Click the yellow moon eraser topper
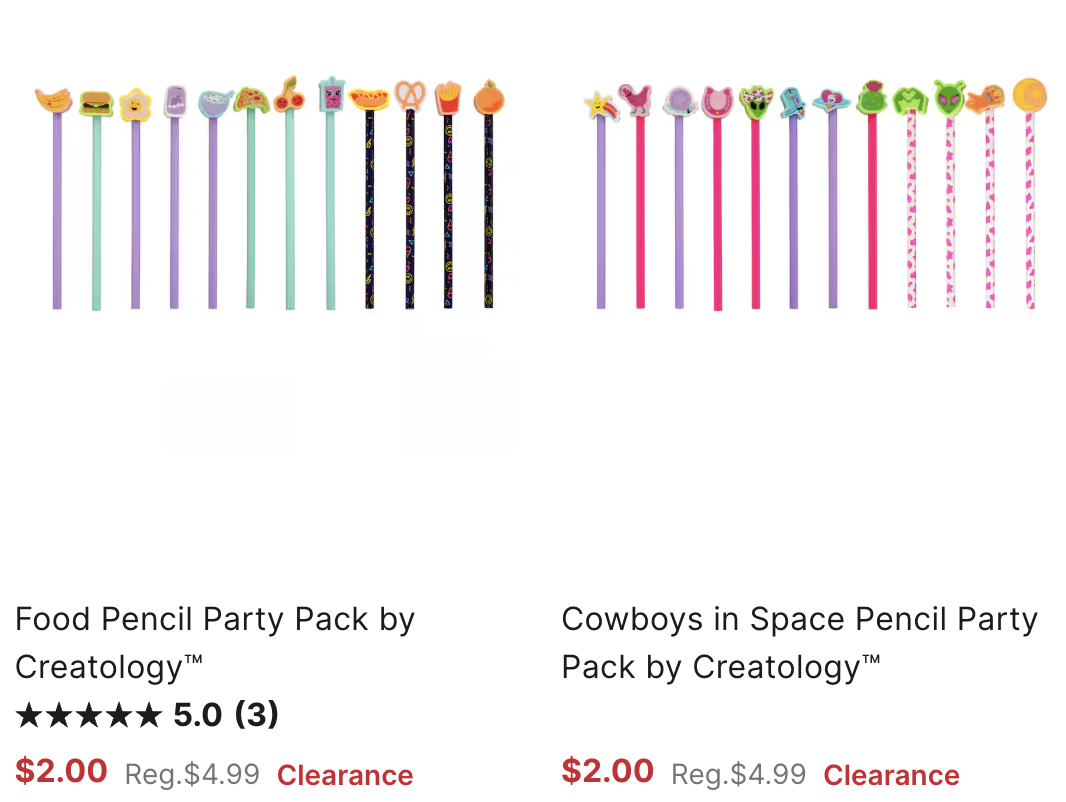This screenshot has height=802, width=1066. 1029,95
